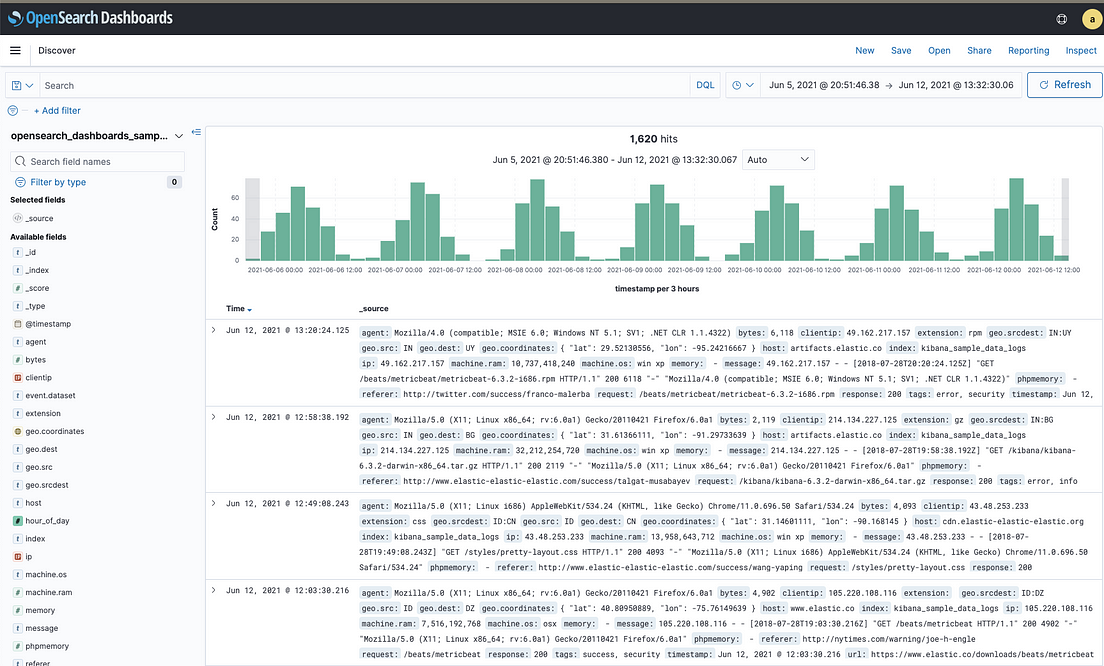Image resolution: width=1104 pixels, height=666 pixels.
Task: Click the agent field type icon
Action: pyautogui.click(x=18, y=342)
